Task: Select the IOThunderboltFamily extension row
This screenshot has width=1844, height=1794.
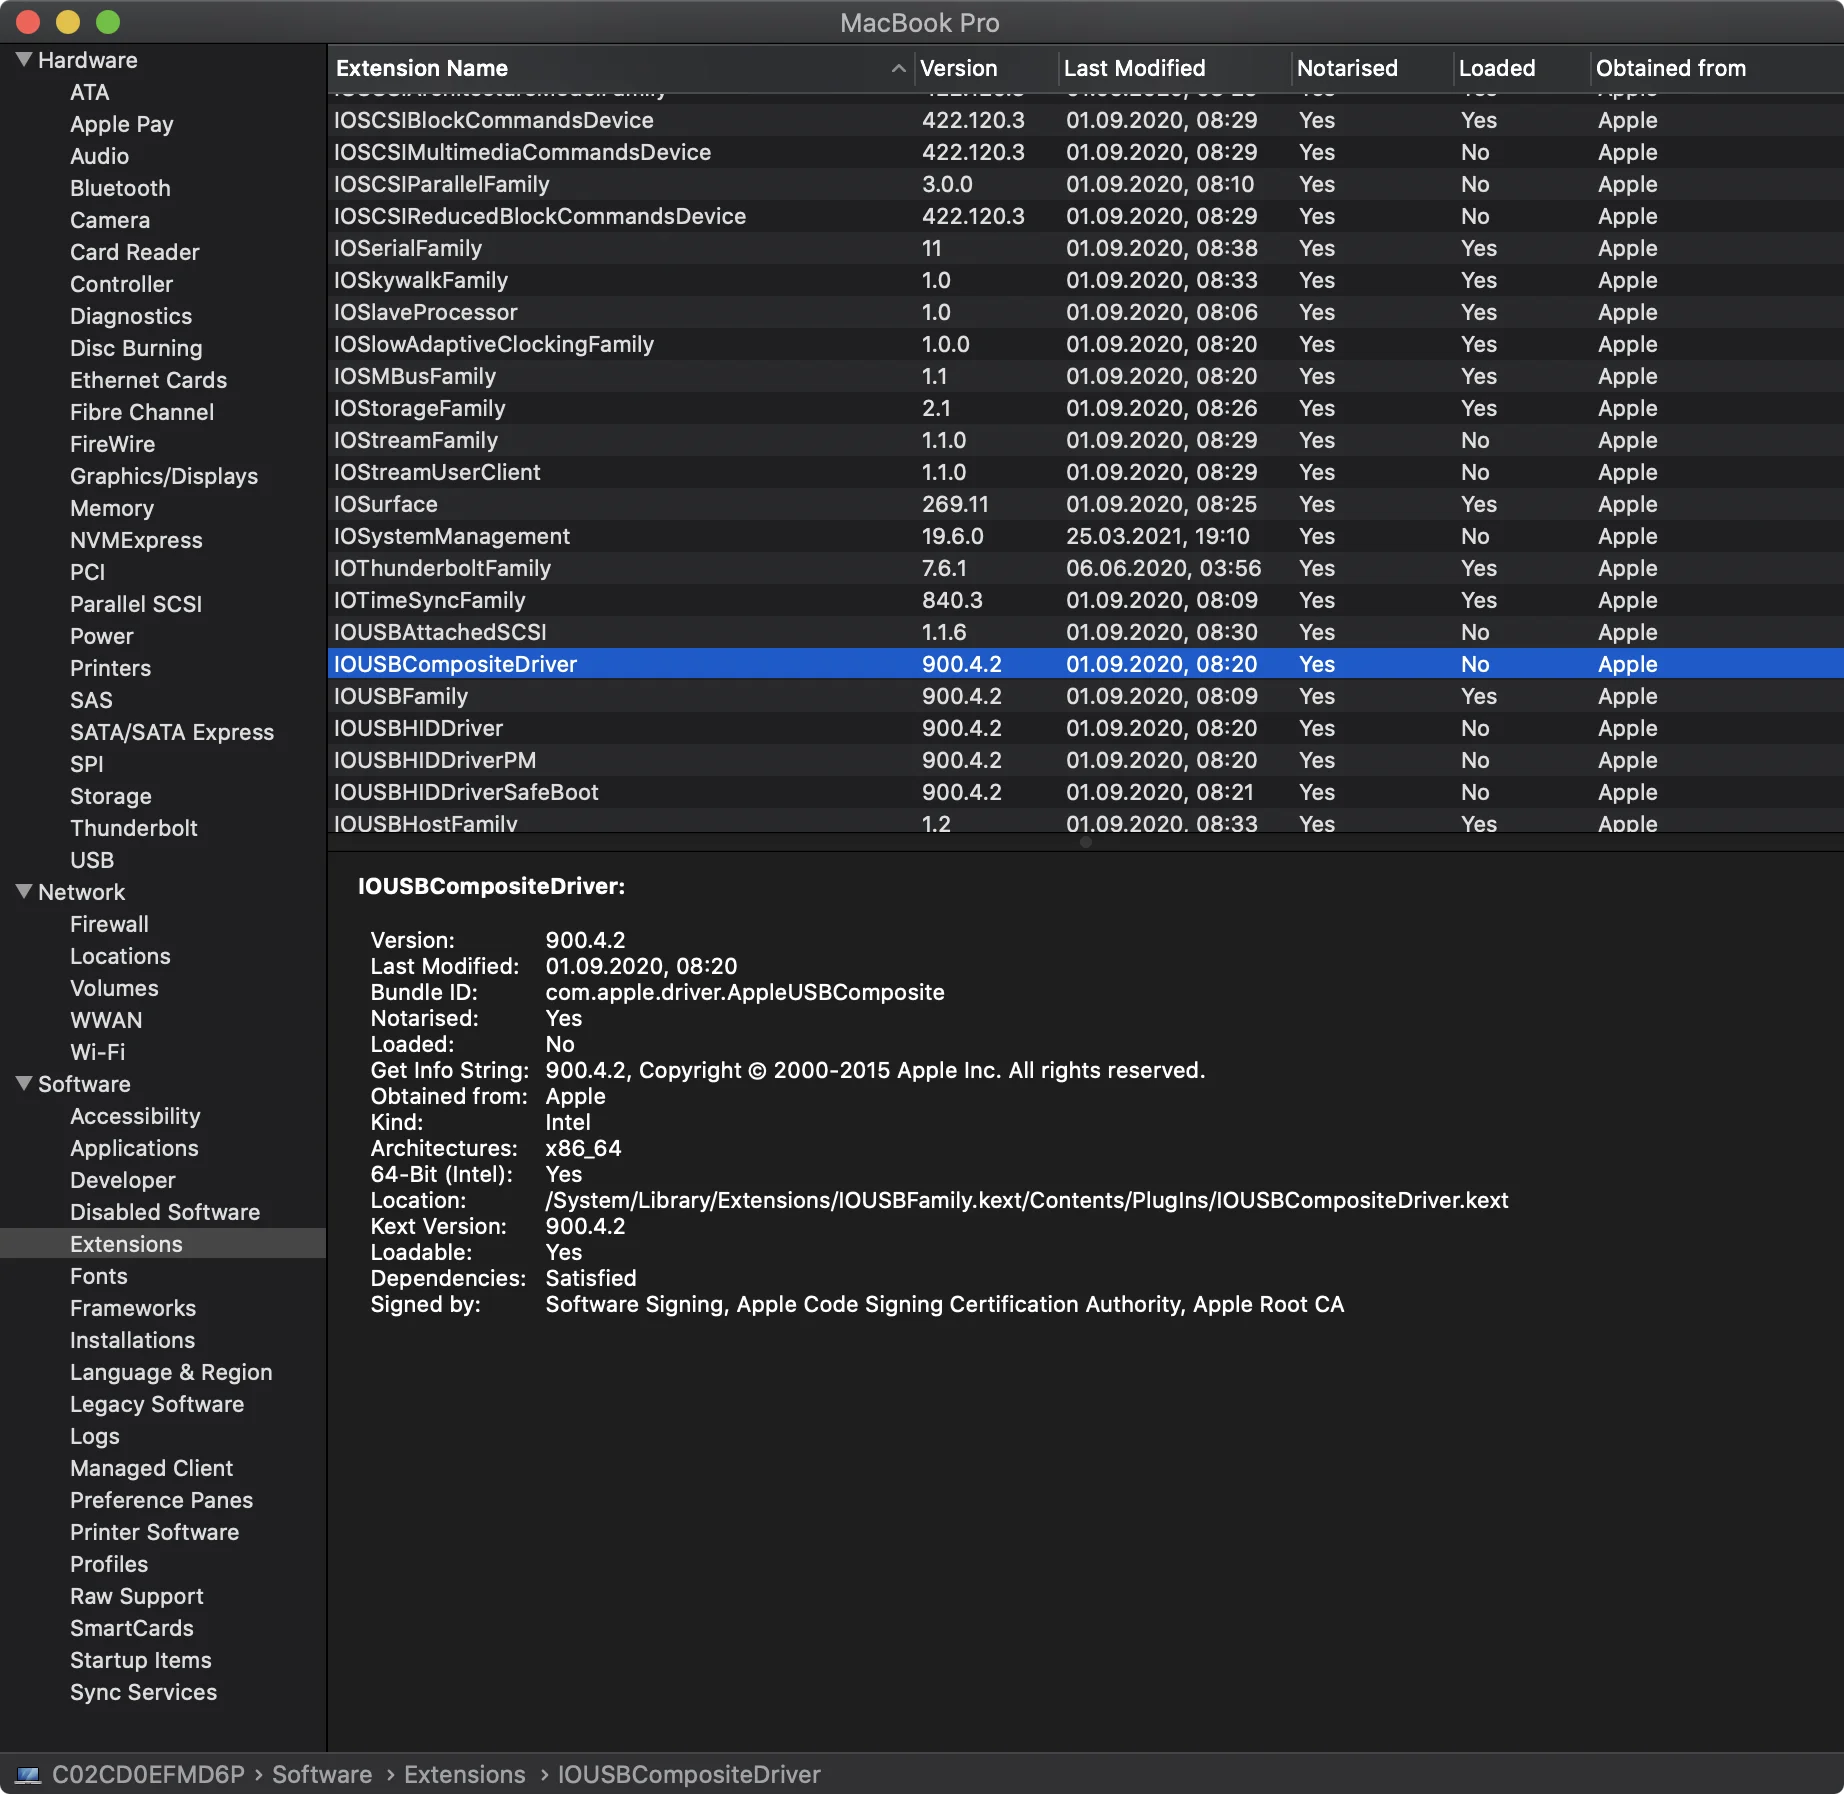Action: (442, 568)
